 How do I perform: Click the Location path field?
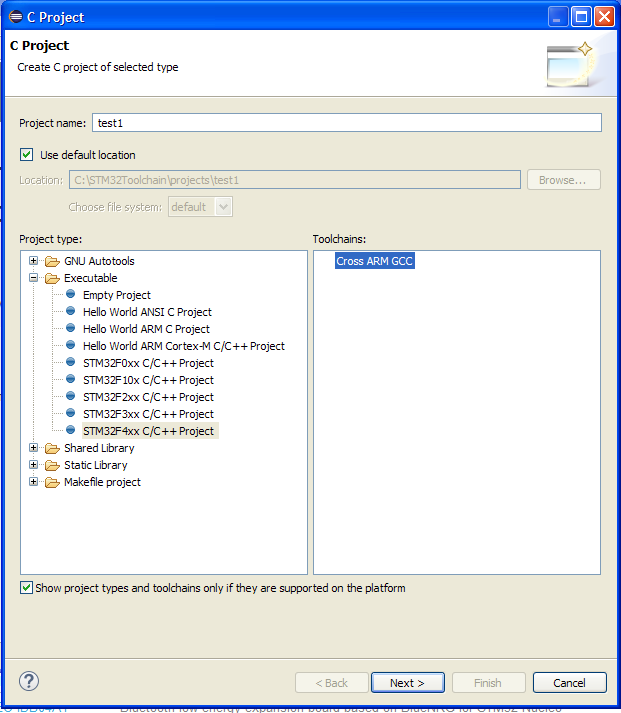pyautogui.click(x=295, y=180)
